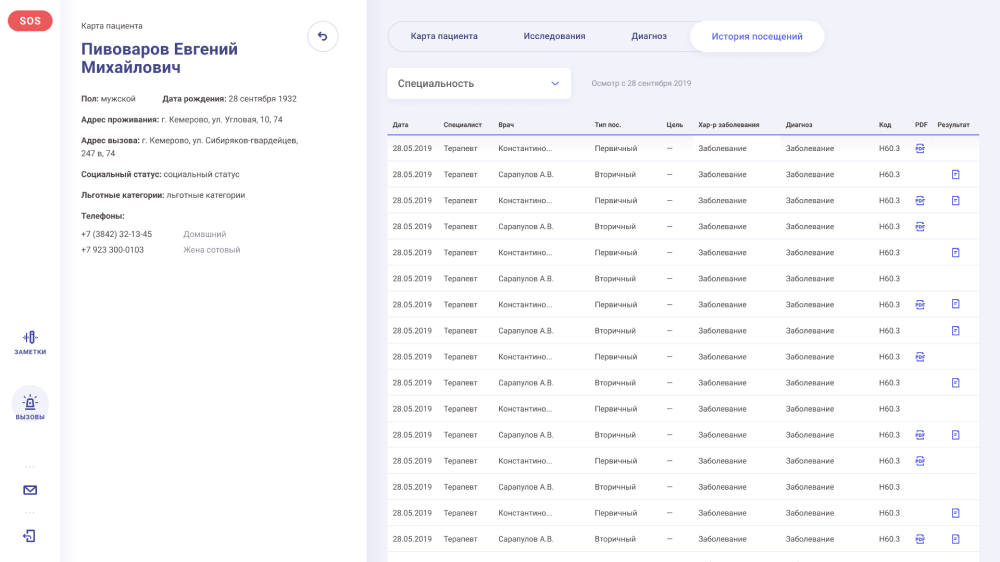The image size is (1000, 562).
Task: Click home phone +7 (3842) 32-13-45
Action: pos(116,234)
